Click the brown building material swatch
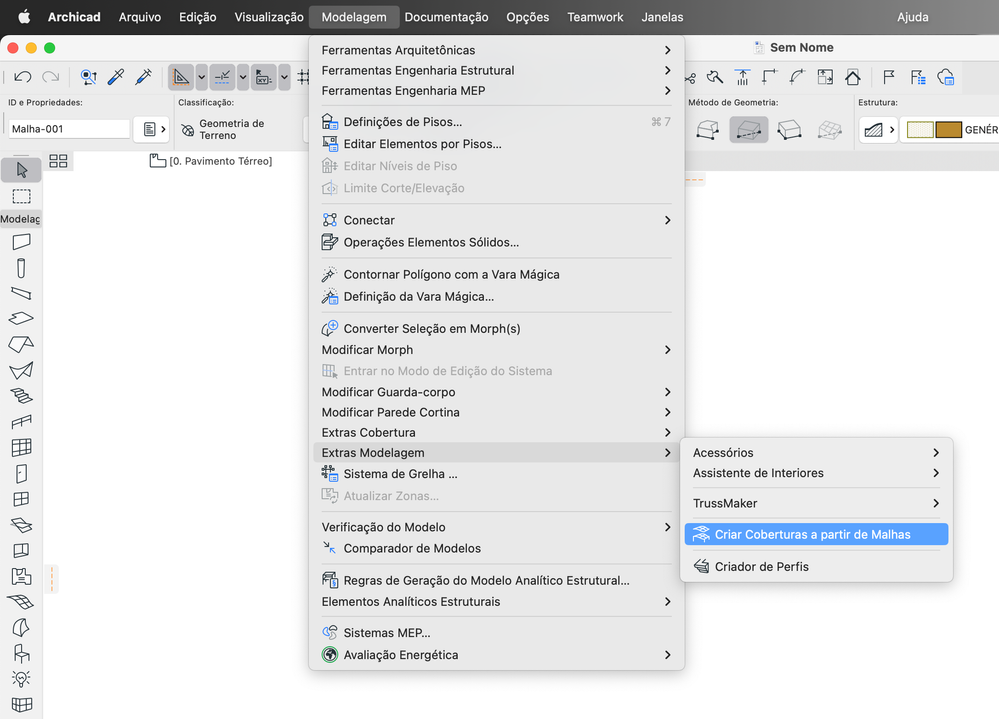999x719 pixels. point(948,130)
